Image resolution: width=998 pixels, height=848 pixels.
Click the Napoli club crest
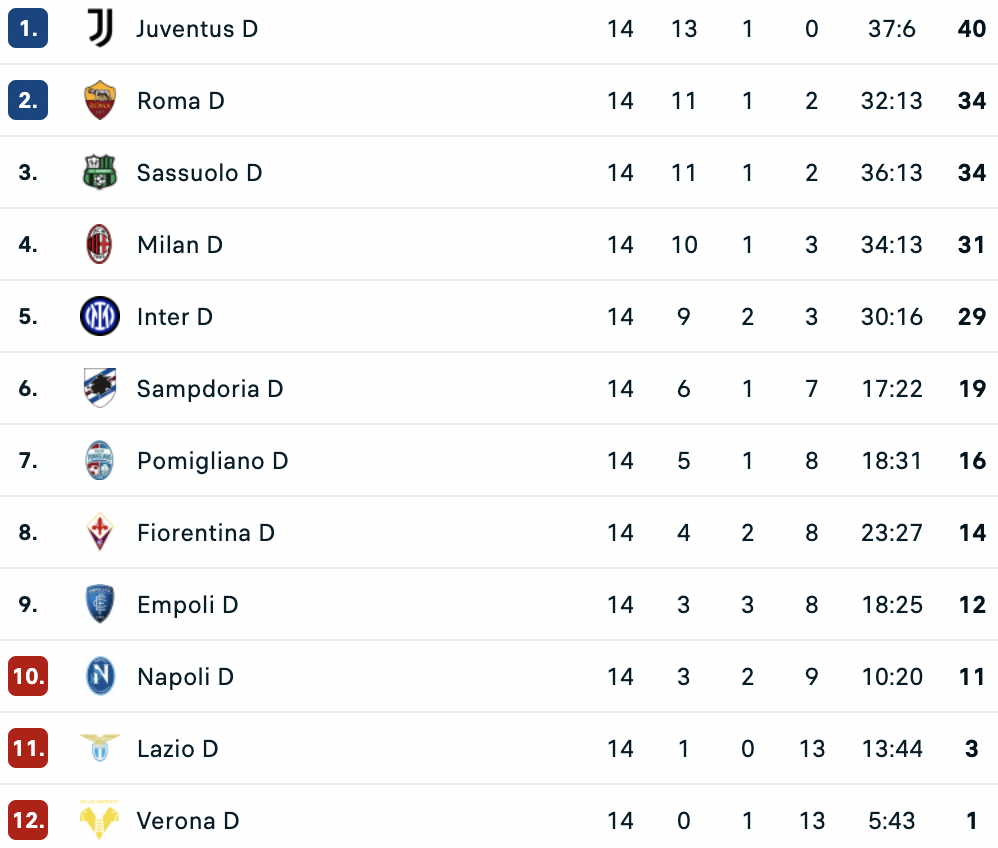pyautogui.click(x=100, y=676)
